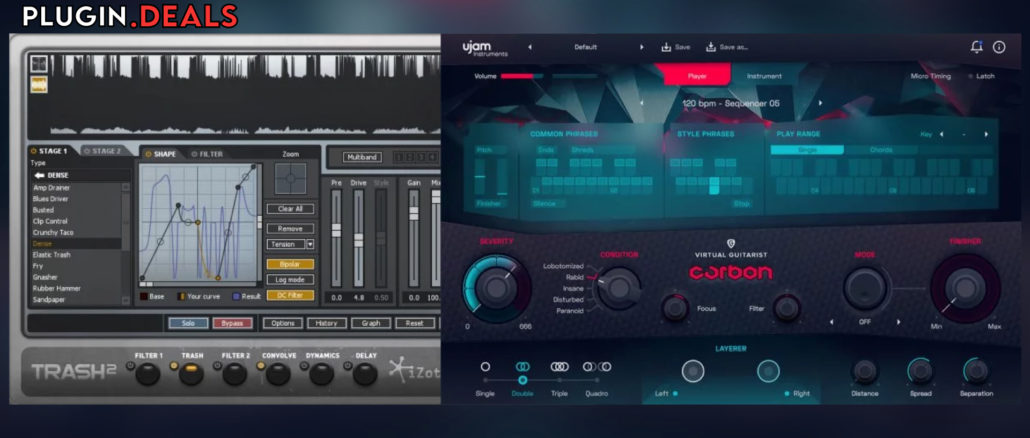Click previous Mode arrow beside OFF
1030x438 pixels.
831,322
